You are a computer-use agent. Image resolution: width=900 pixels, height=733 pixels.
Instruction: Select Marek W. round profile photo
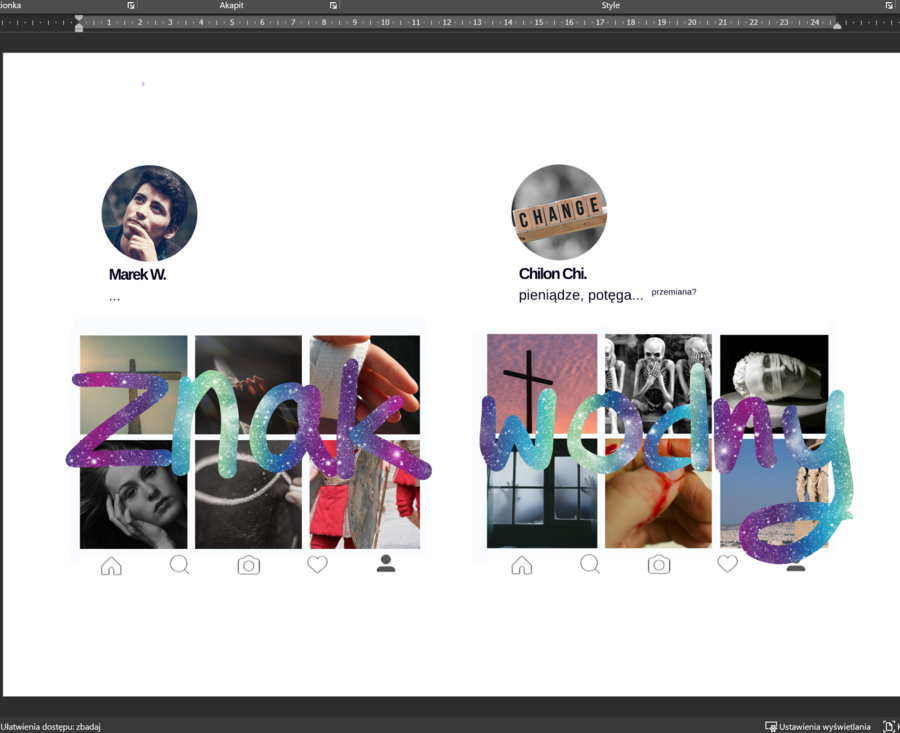pos(149,213)
